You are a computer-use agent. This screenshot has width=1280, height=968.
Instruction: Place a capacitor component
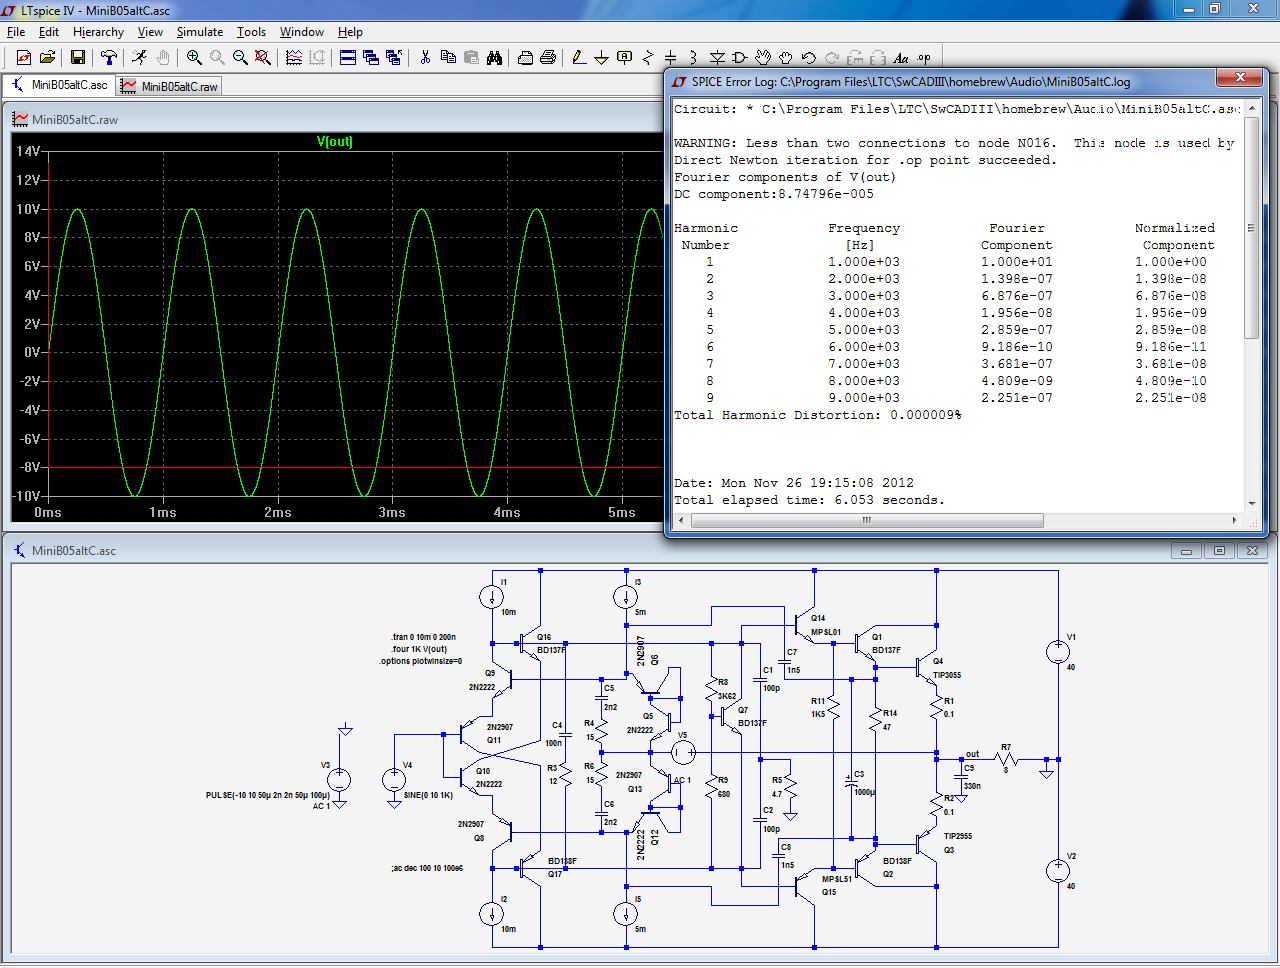pyautogui.click(x=671, y=58)
